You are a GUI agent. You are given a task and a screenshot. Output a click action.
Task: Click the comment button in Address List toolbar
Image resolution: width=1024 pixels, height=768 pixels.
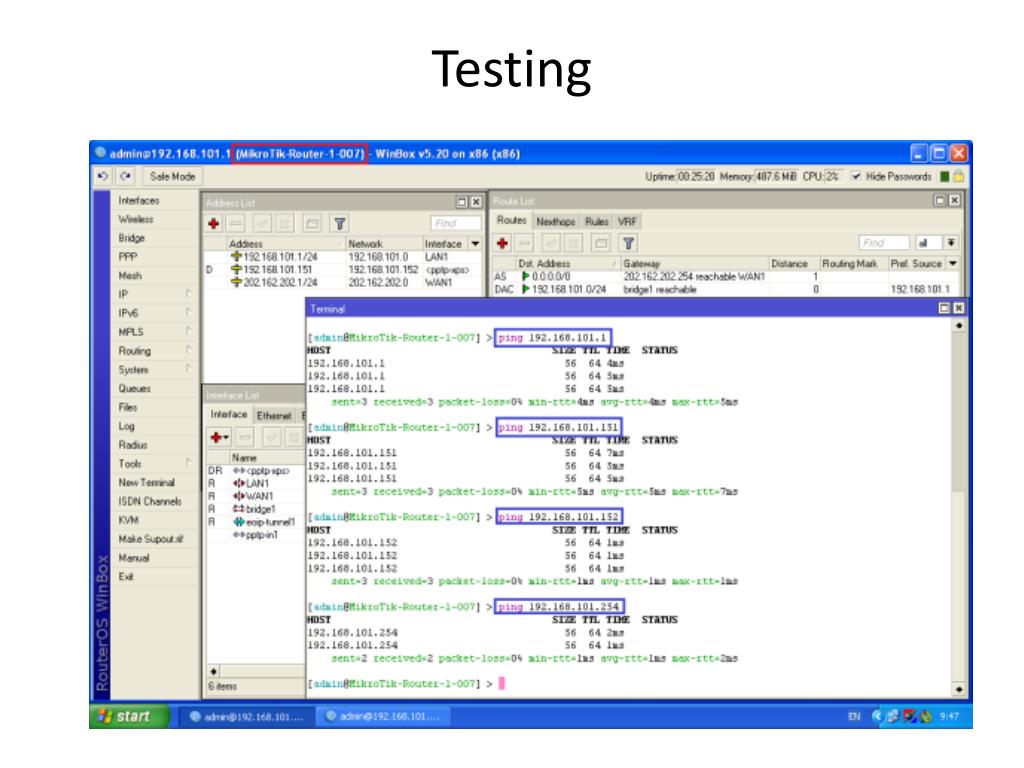312,224
